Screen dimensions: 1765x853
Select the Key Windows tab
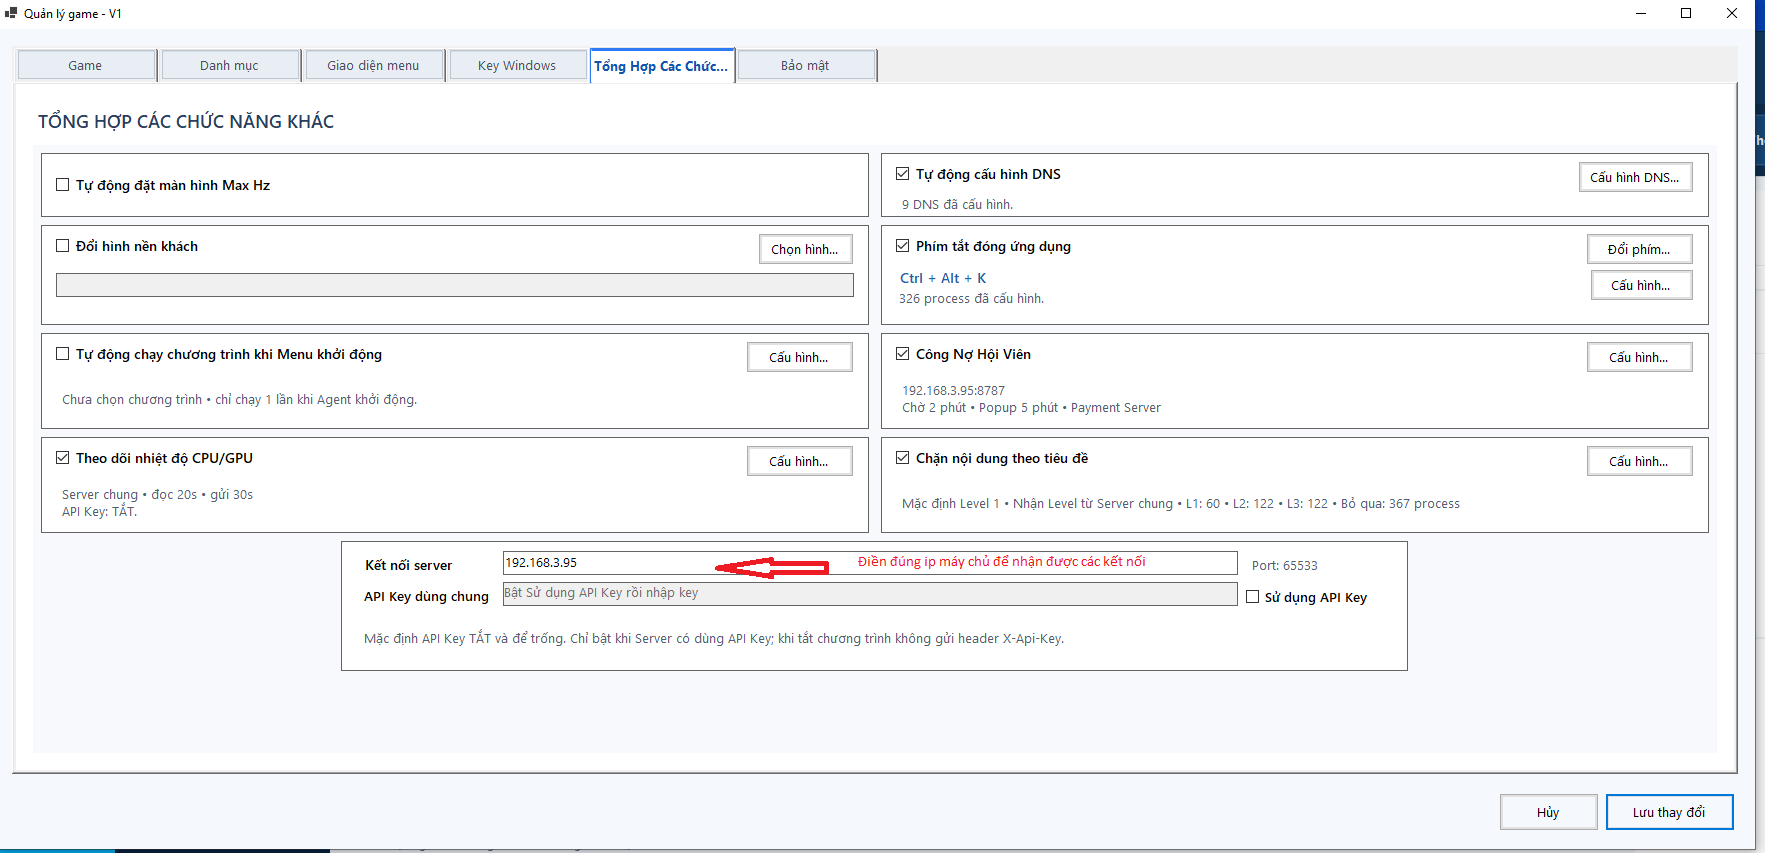coord(518,66)
